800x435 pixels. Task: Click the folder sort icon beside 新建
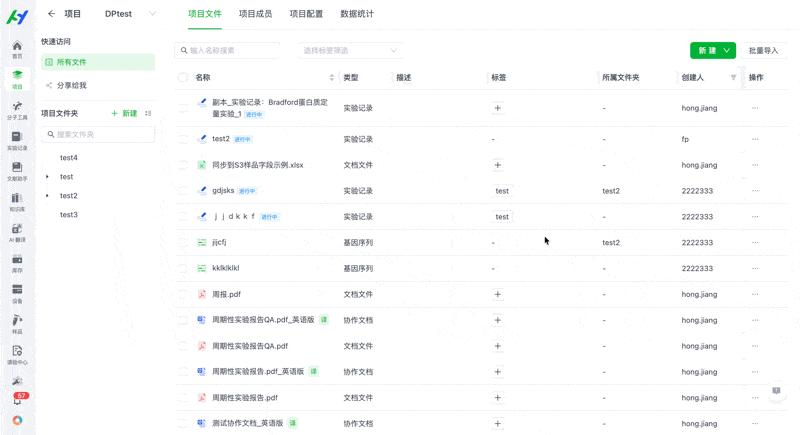tap(148, 113)
